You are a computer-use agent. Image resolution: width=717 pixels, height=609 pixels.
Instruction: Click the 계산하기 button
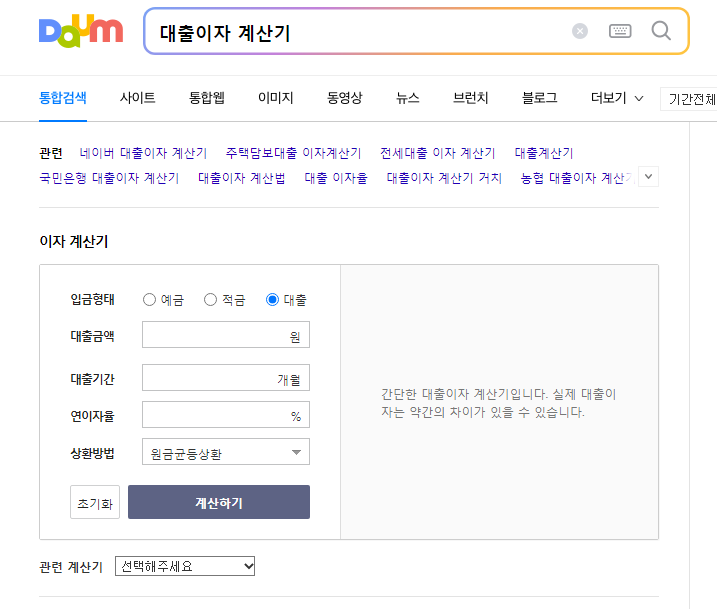pyautogui.click(x=219, y=502)
